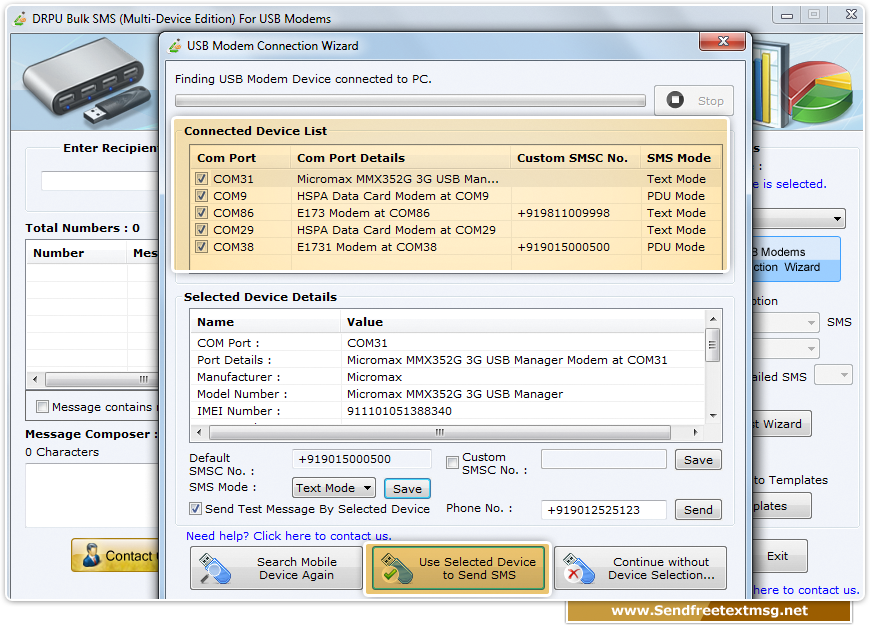Click the magnifier icon on Search Mobile Device Again

215,569
